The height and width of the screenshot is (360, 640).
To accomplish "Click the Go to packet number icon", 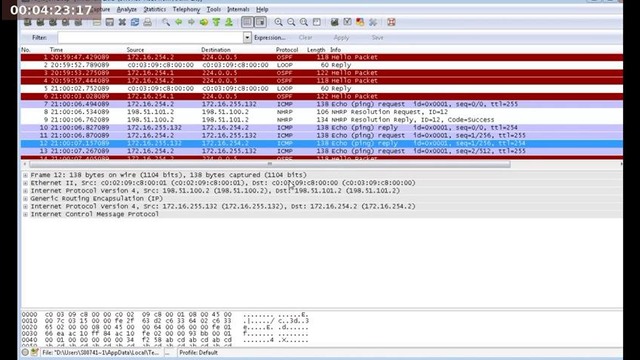I will (x=204, y=22).
